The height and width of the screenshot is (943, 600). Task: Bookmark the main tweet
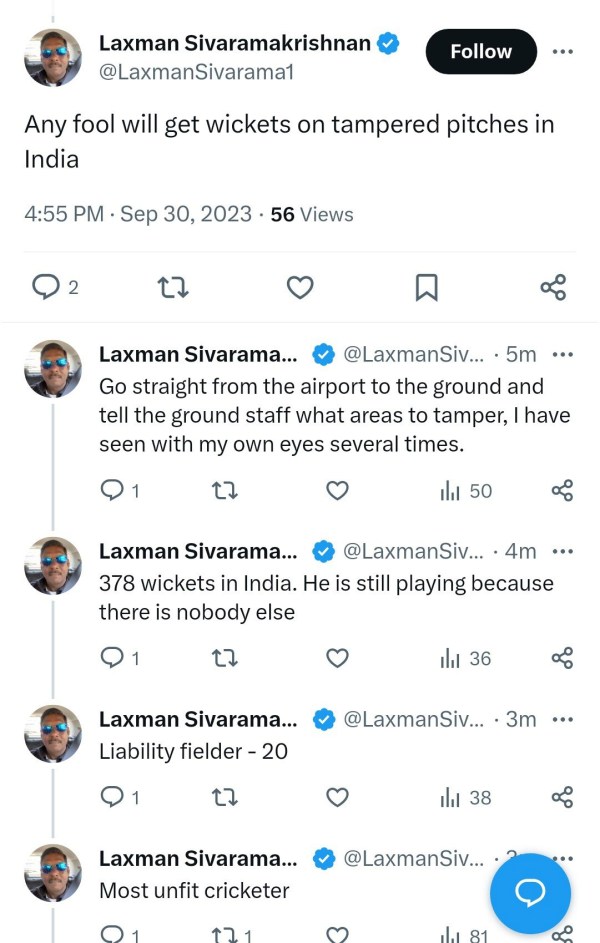coord(427,287)
